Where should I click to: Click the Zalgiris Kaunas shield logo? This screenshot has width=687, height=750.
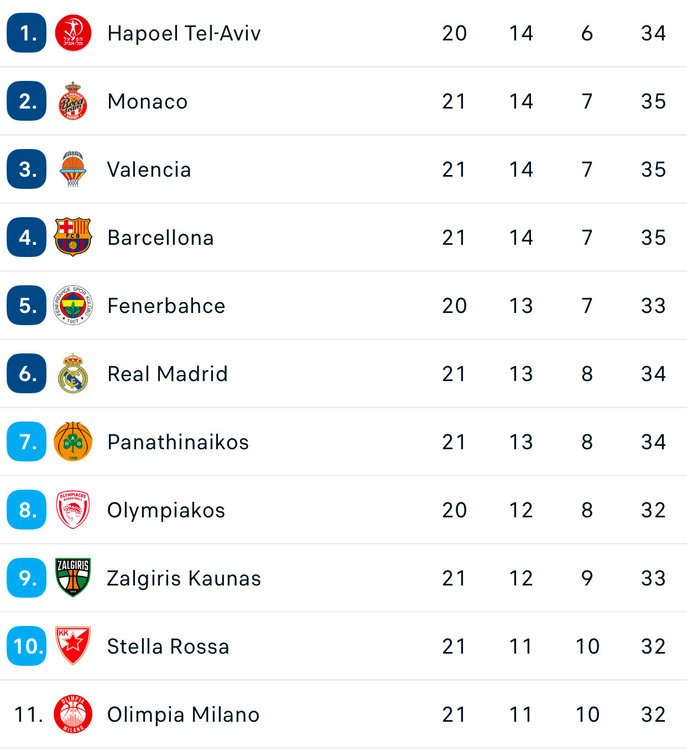pos(73,577)
